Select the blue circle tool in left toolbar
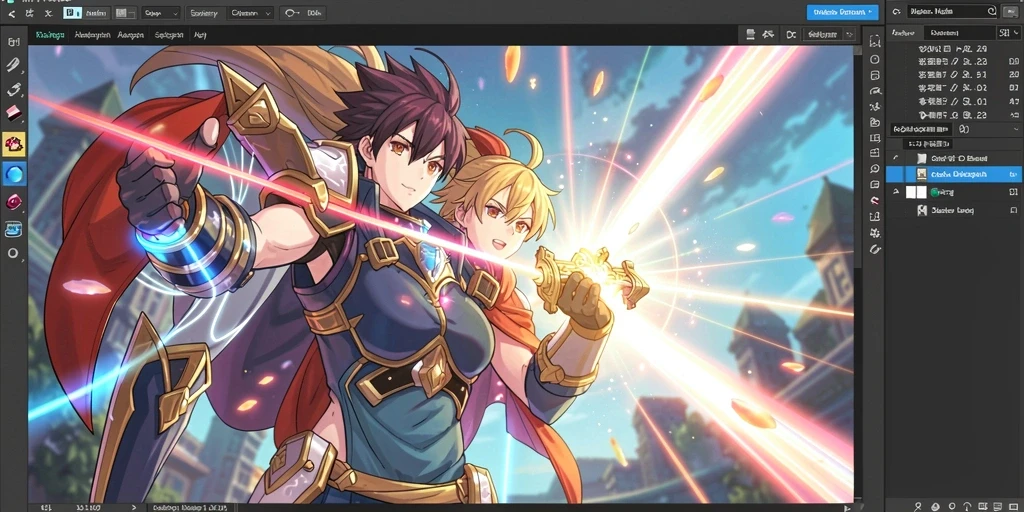The height and width of the screenshot is (512, 1024). [14, 174]
